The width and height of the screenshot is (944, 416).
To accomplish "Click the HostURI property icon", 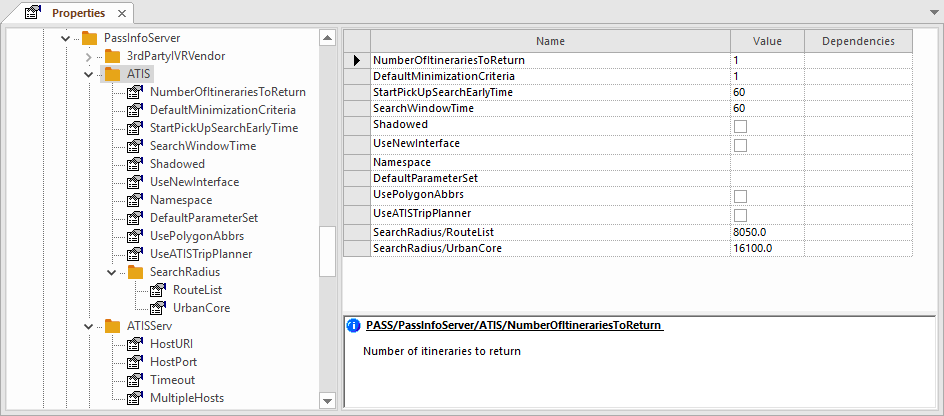I will coord(135,344).
